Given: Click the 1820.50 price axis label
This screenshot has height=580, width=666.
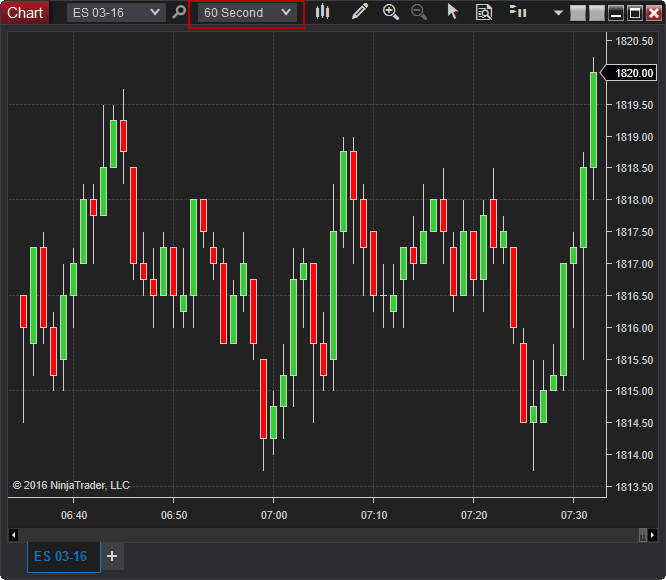Looking at the screenshot, I should (x=634, y=41).
